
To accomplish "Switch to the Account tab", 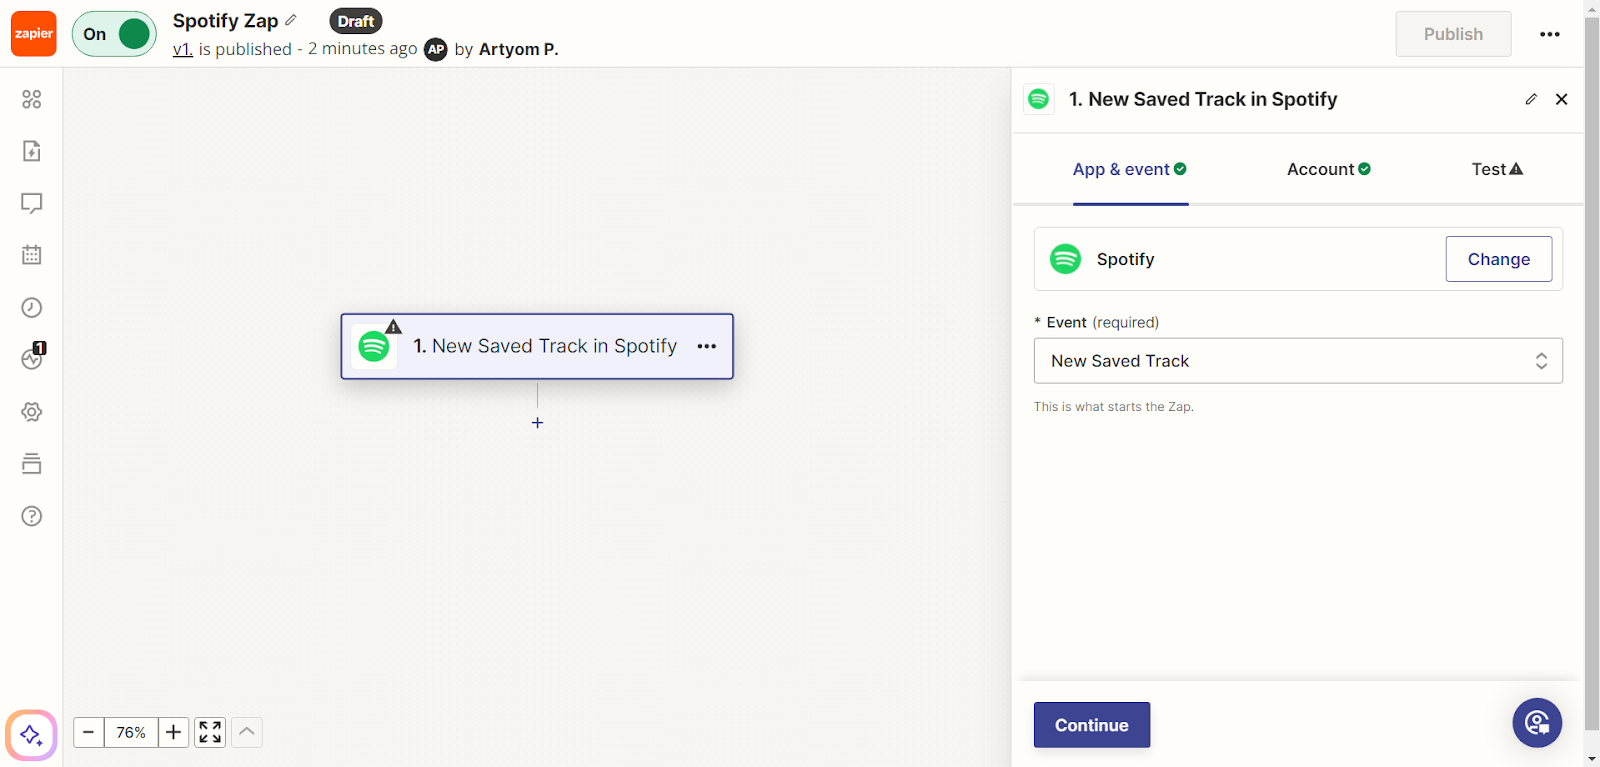I will point(1329,169).
